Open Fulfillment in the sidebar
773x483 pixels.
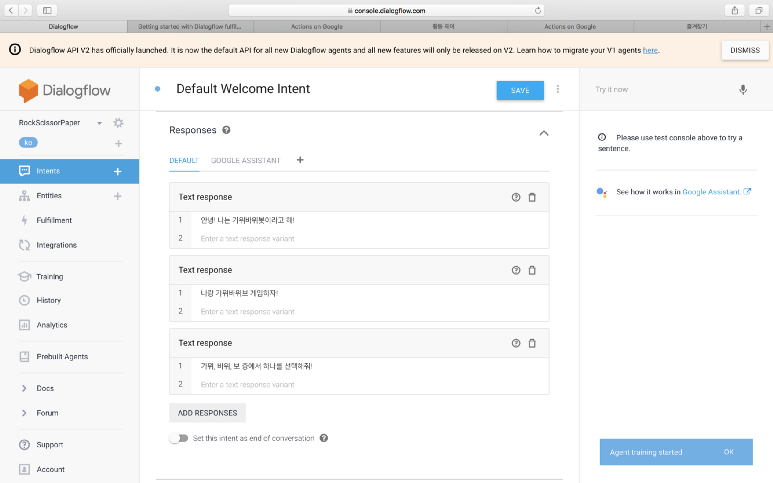pyautogui.click(x=54, y=220)
